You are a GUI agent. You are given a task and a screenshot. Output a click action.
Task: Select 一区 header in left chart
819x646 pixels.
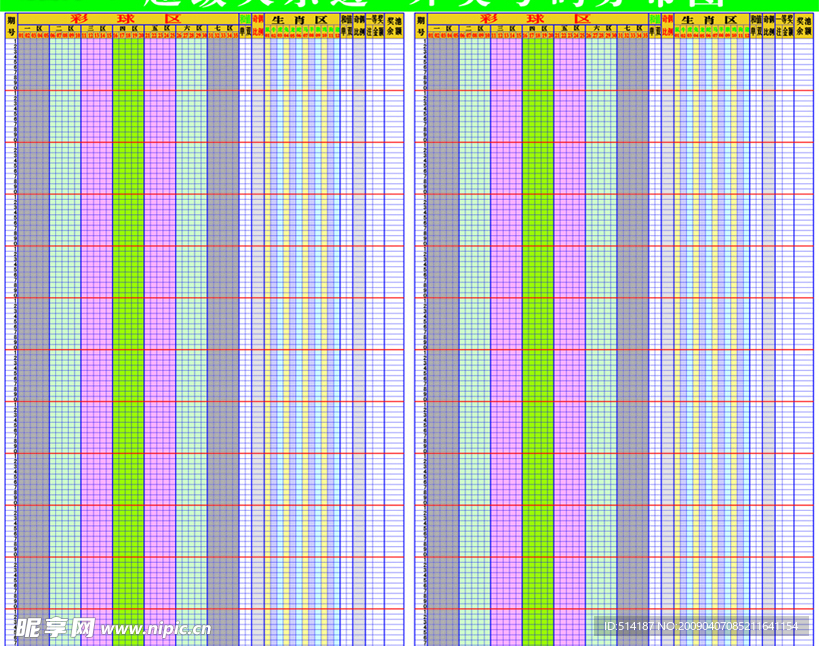click(x=33, y=28)
